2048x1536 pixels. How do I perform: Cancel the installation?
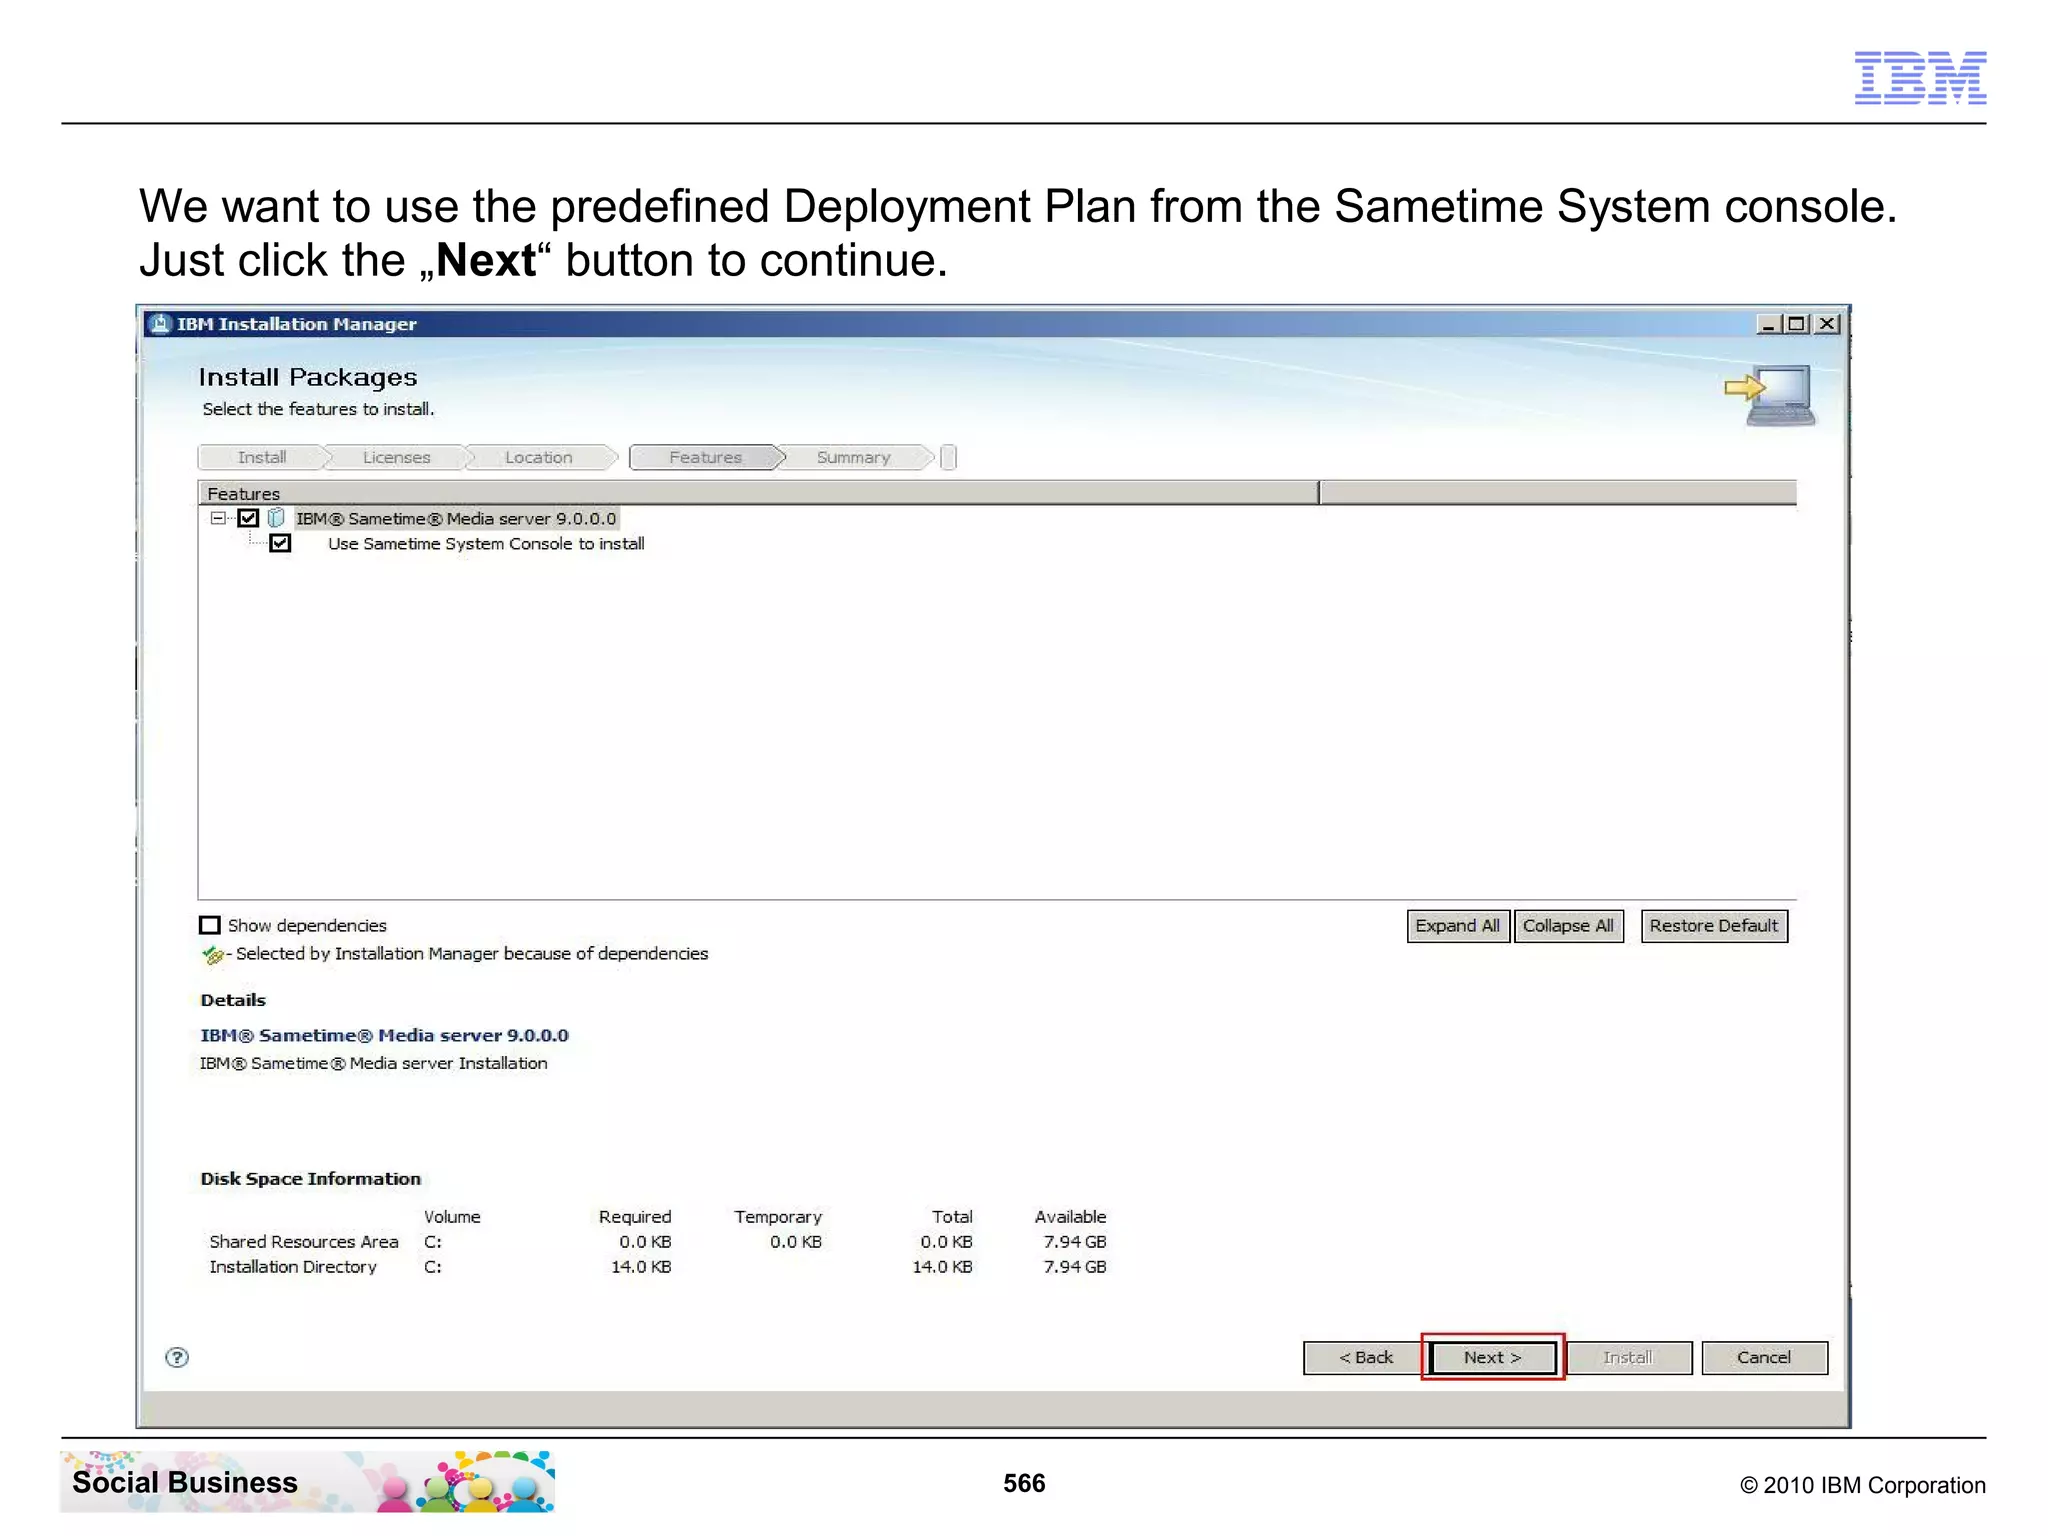[x=1764, y=1358]
